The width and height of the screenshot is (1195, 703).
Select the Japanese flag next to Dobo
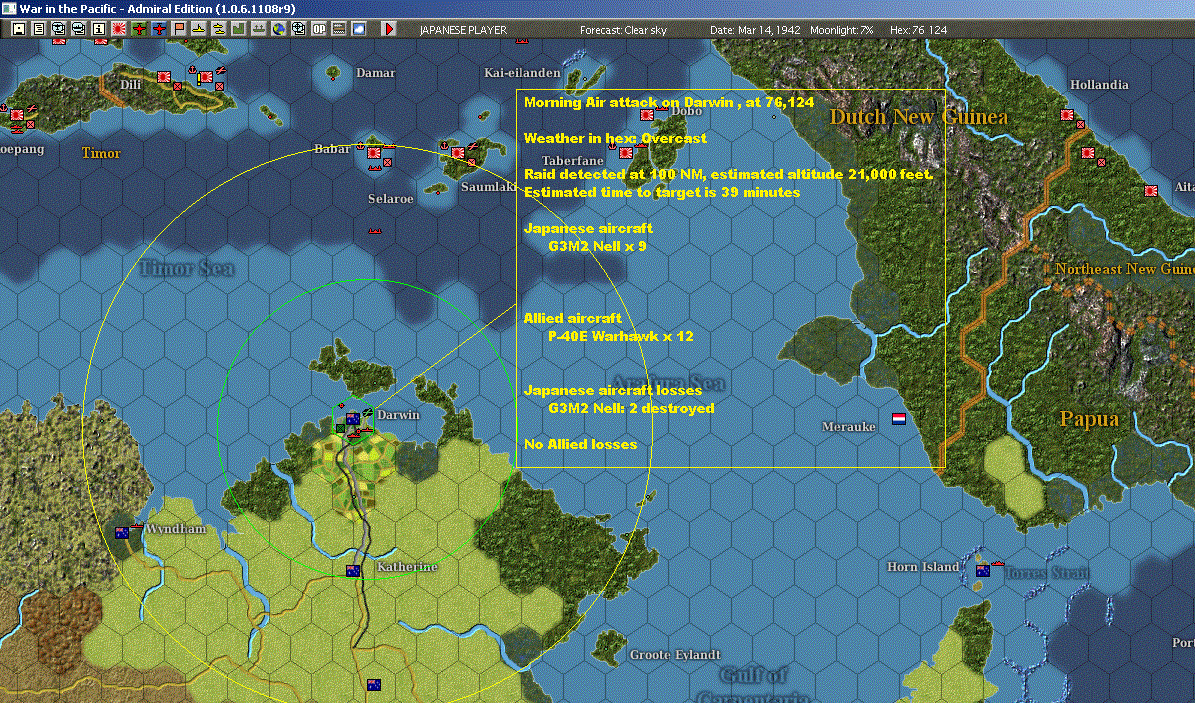tap(647, 115)
